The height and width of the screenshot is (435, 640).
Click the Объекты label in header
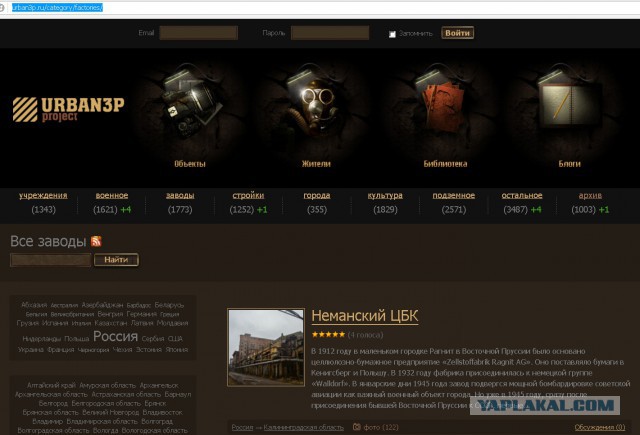pyautogui.click(x=190, y=164)
